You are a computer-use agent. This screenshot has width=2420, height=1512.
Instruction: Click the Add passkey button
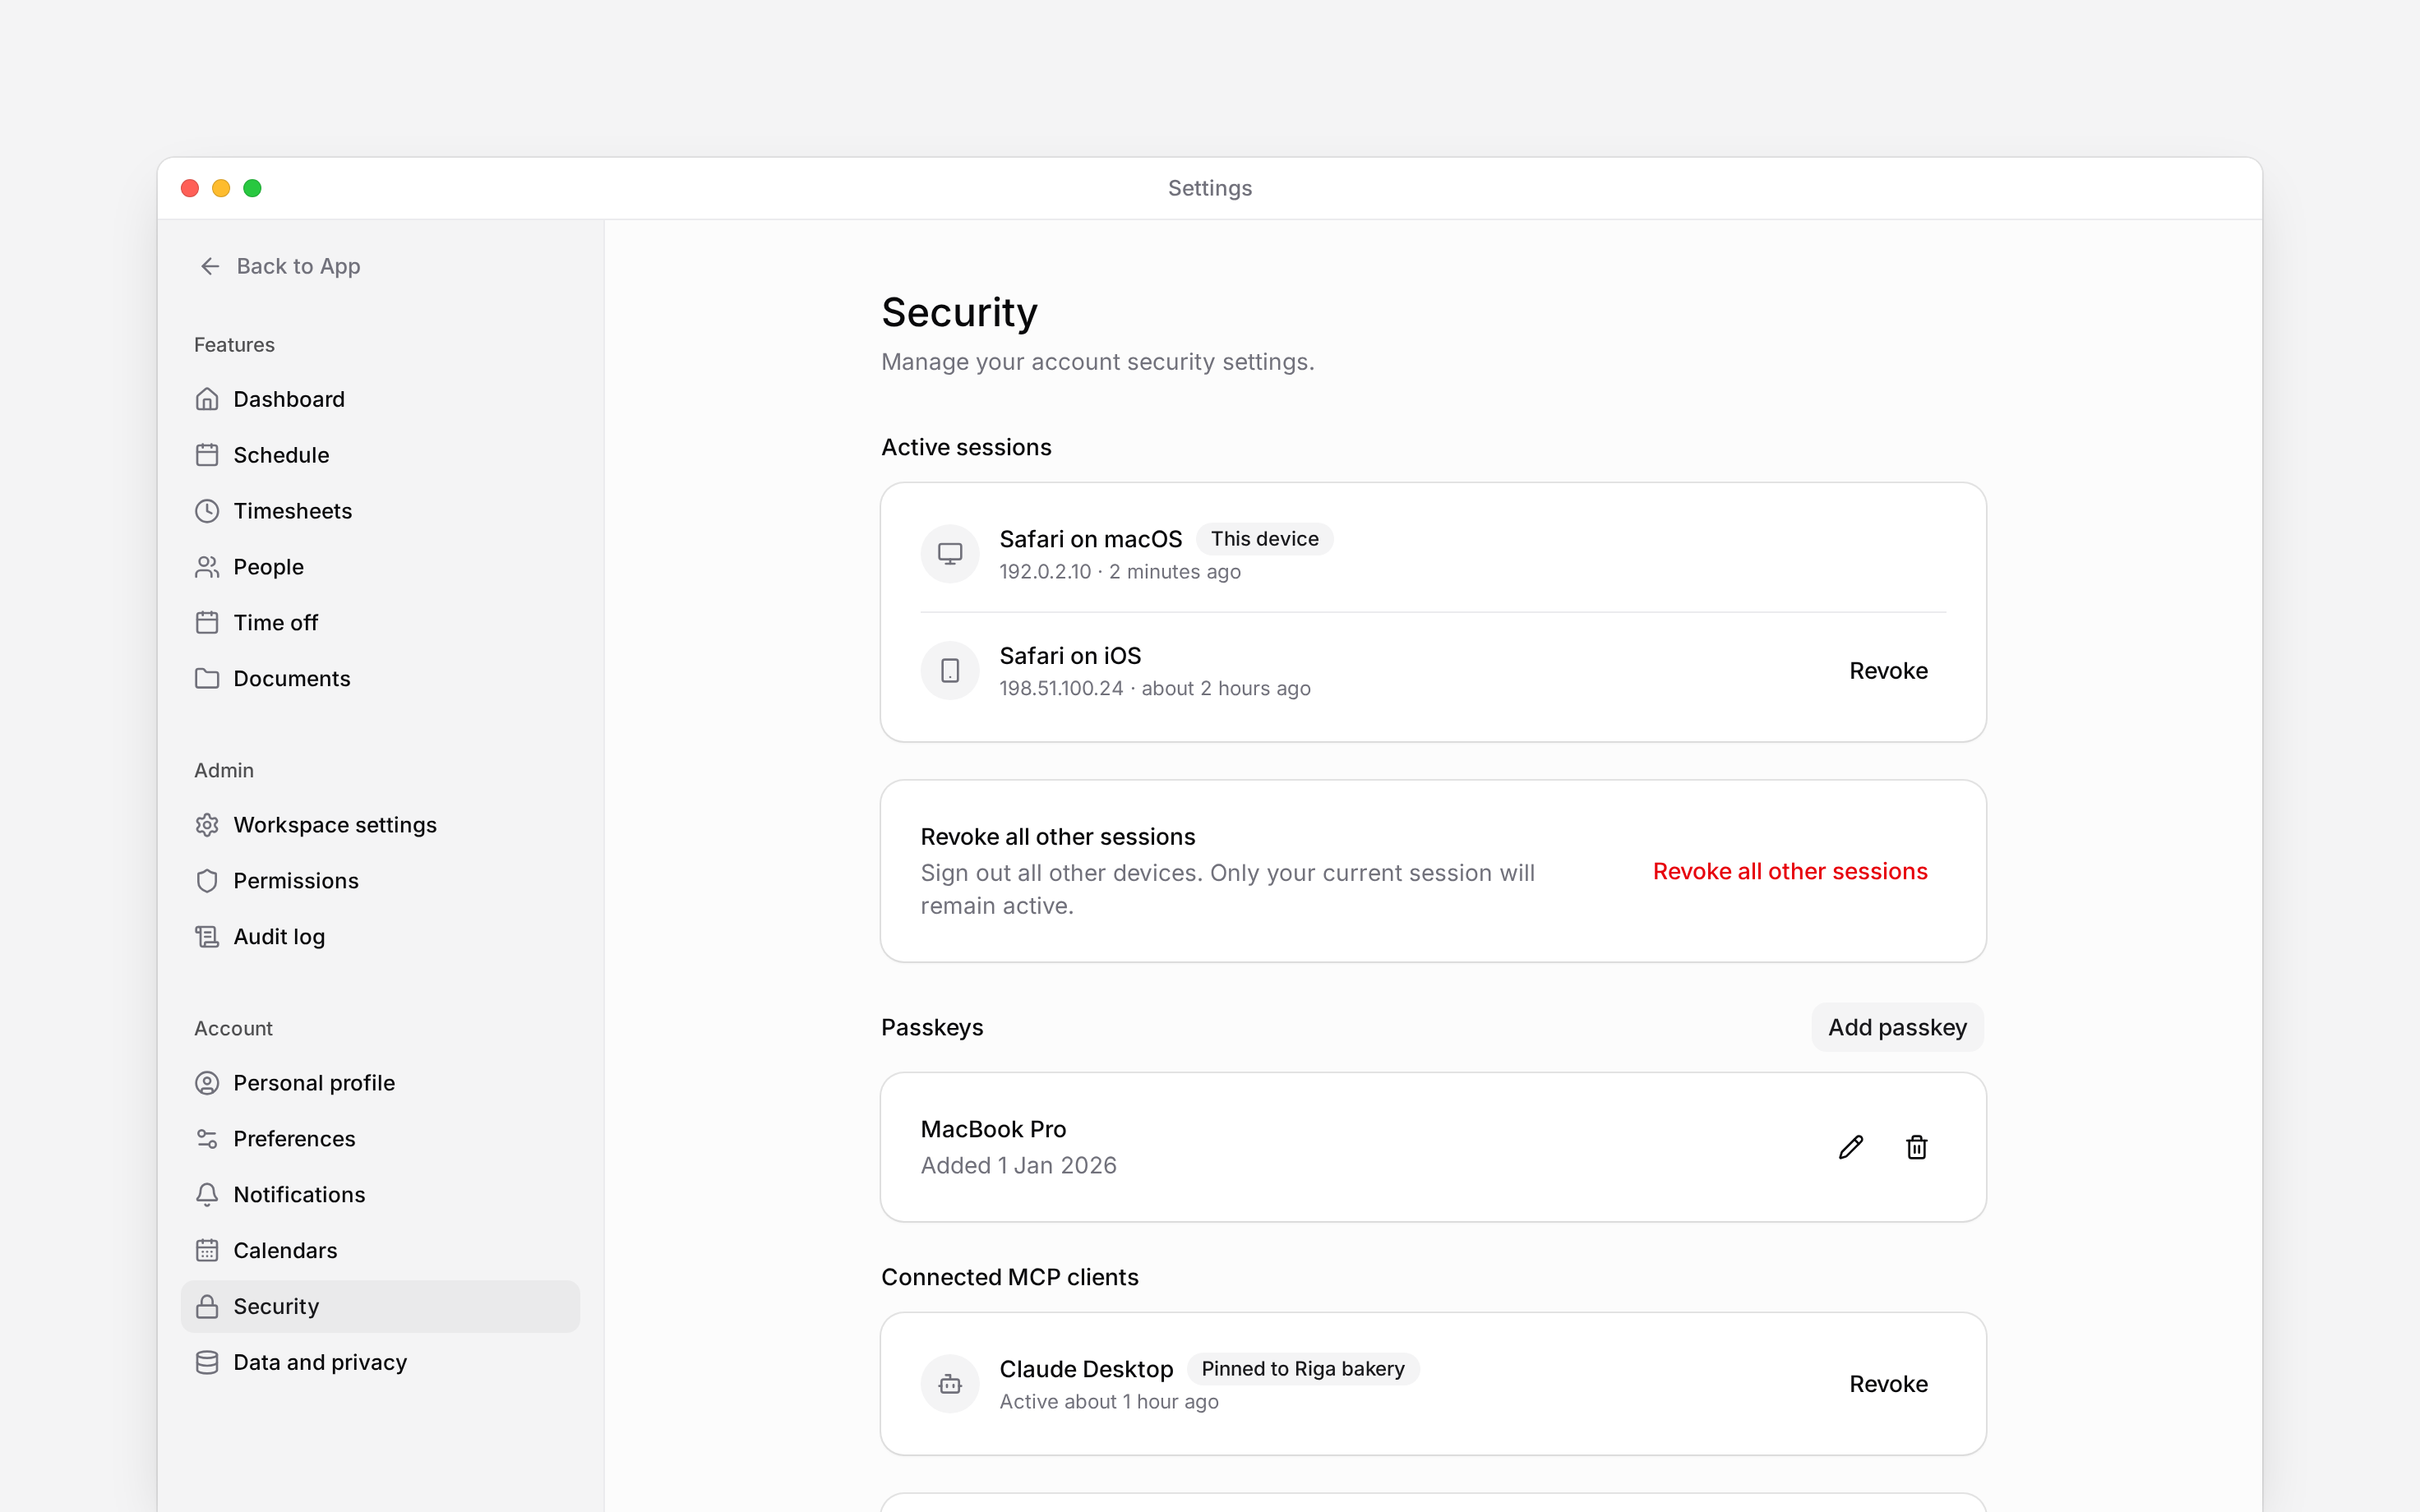(x=1897, y=1027)
